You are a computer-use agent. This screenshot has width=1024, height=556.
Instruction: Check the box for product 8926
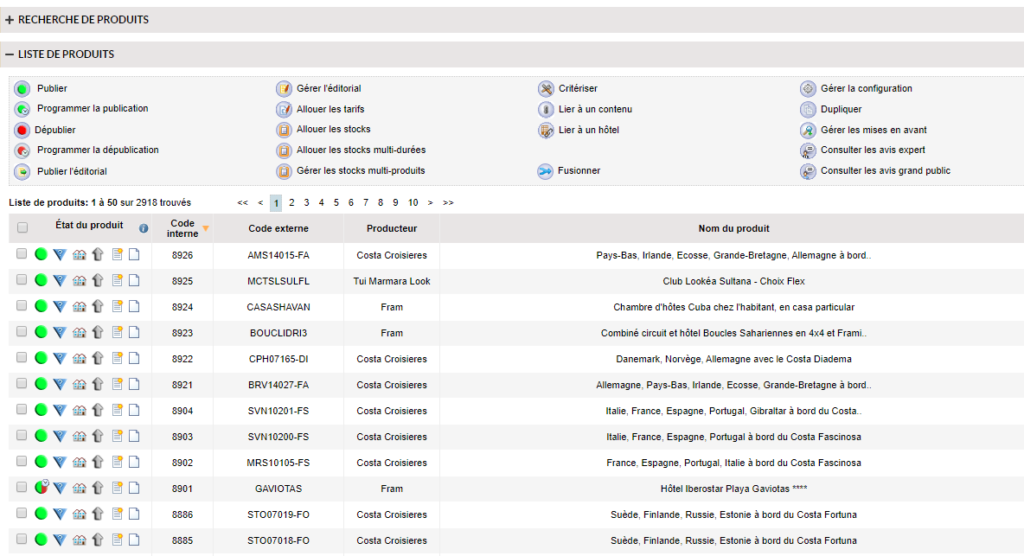click(22, 255)
